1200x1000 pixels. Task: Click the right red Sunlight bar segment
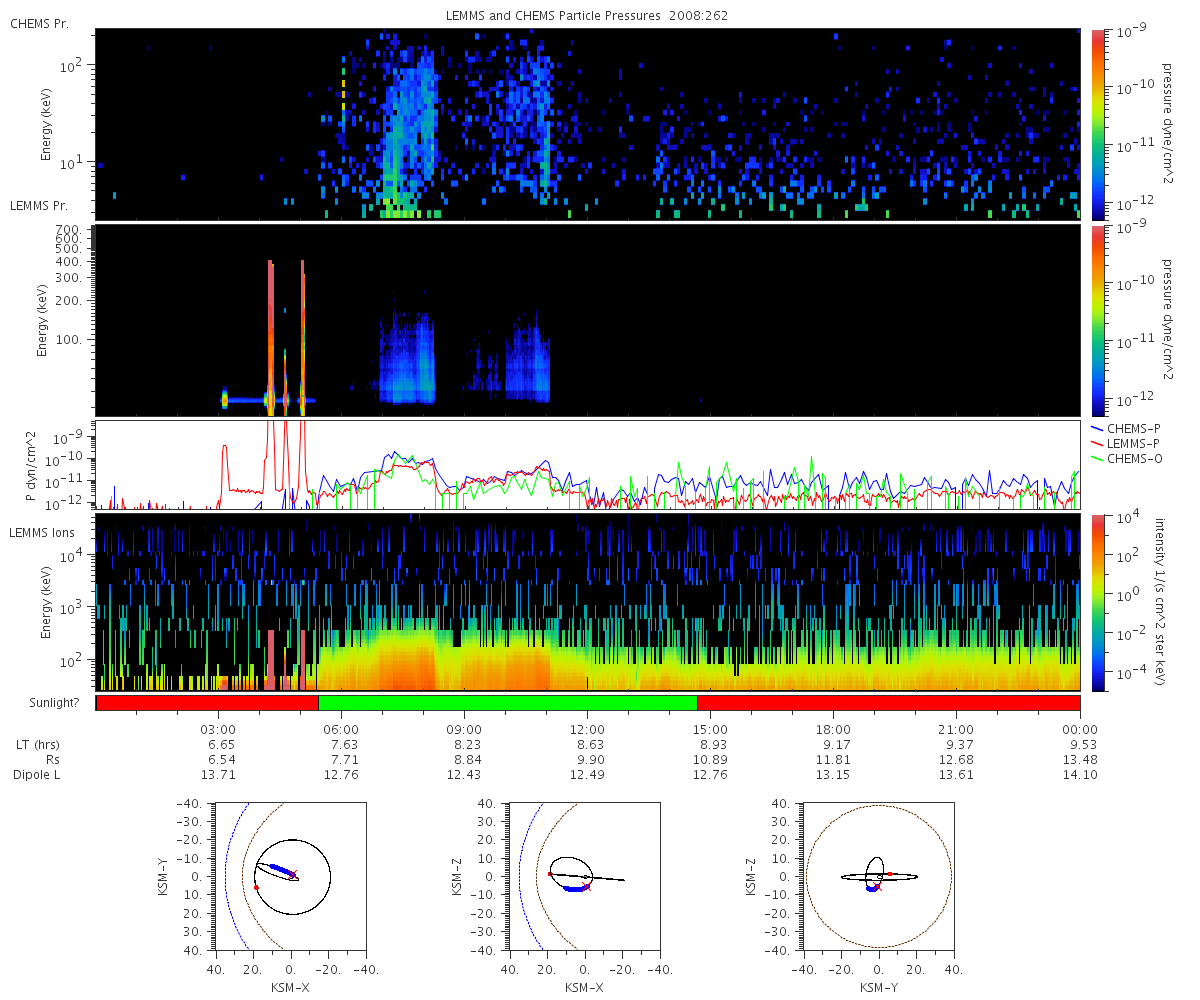point(888,702)
